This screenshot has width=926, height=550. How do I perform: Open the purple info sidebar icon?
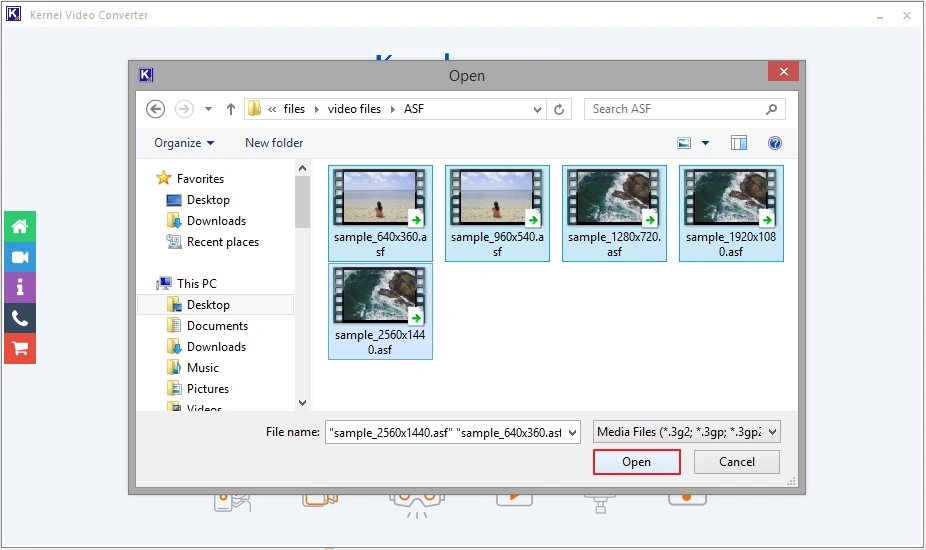coord(19,288)
